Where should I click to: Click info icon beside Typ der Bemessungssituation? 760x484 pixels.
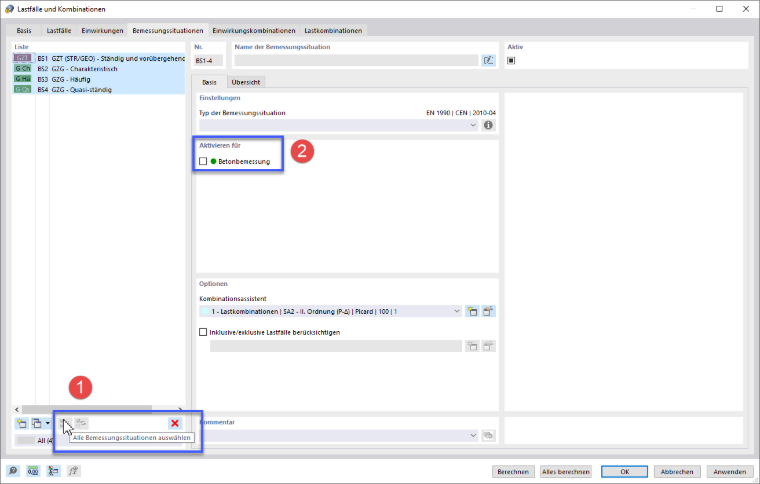coord(488,125)
